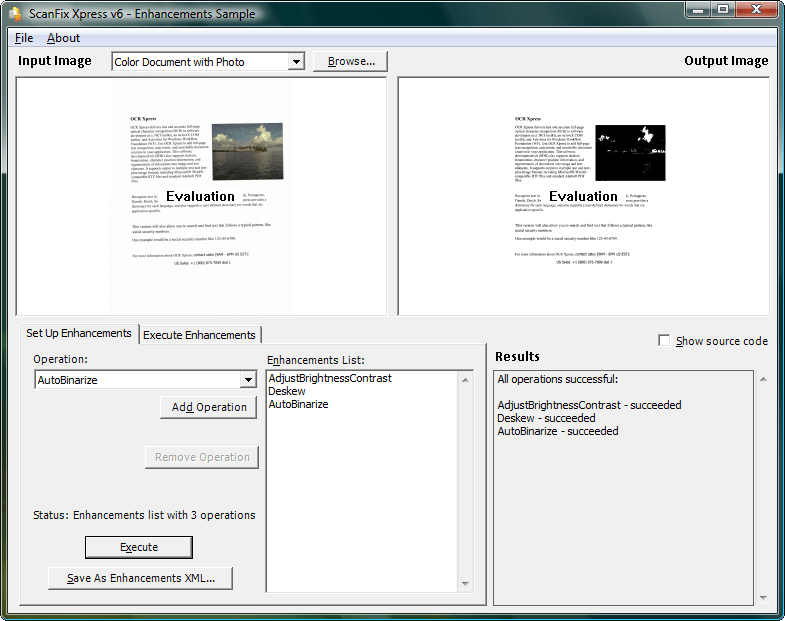Image resolution: width=785 pixels, height=621 pixels.
Task: Click Enhancements List scroll up arrow
Action: point(465,380)
